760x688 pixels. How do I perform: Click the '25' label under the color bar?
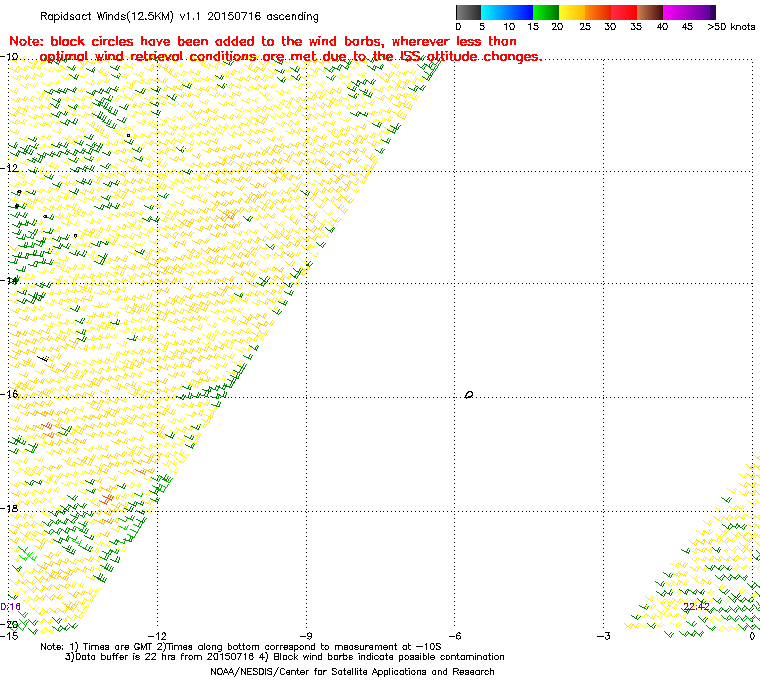585,27
